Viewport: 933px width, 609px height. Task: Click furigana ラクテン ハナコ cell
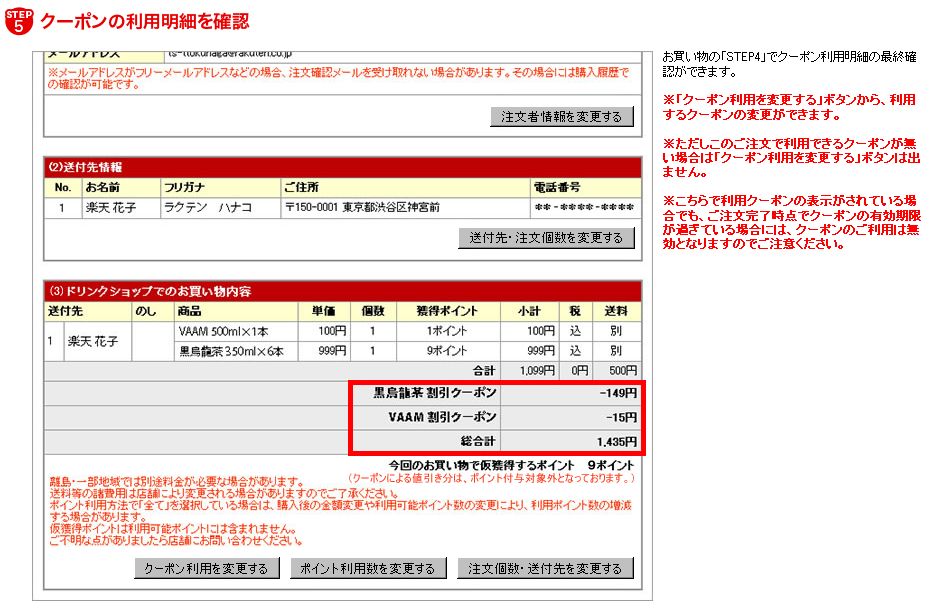[x=208, y=208]
